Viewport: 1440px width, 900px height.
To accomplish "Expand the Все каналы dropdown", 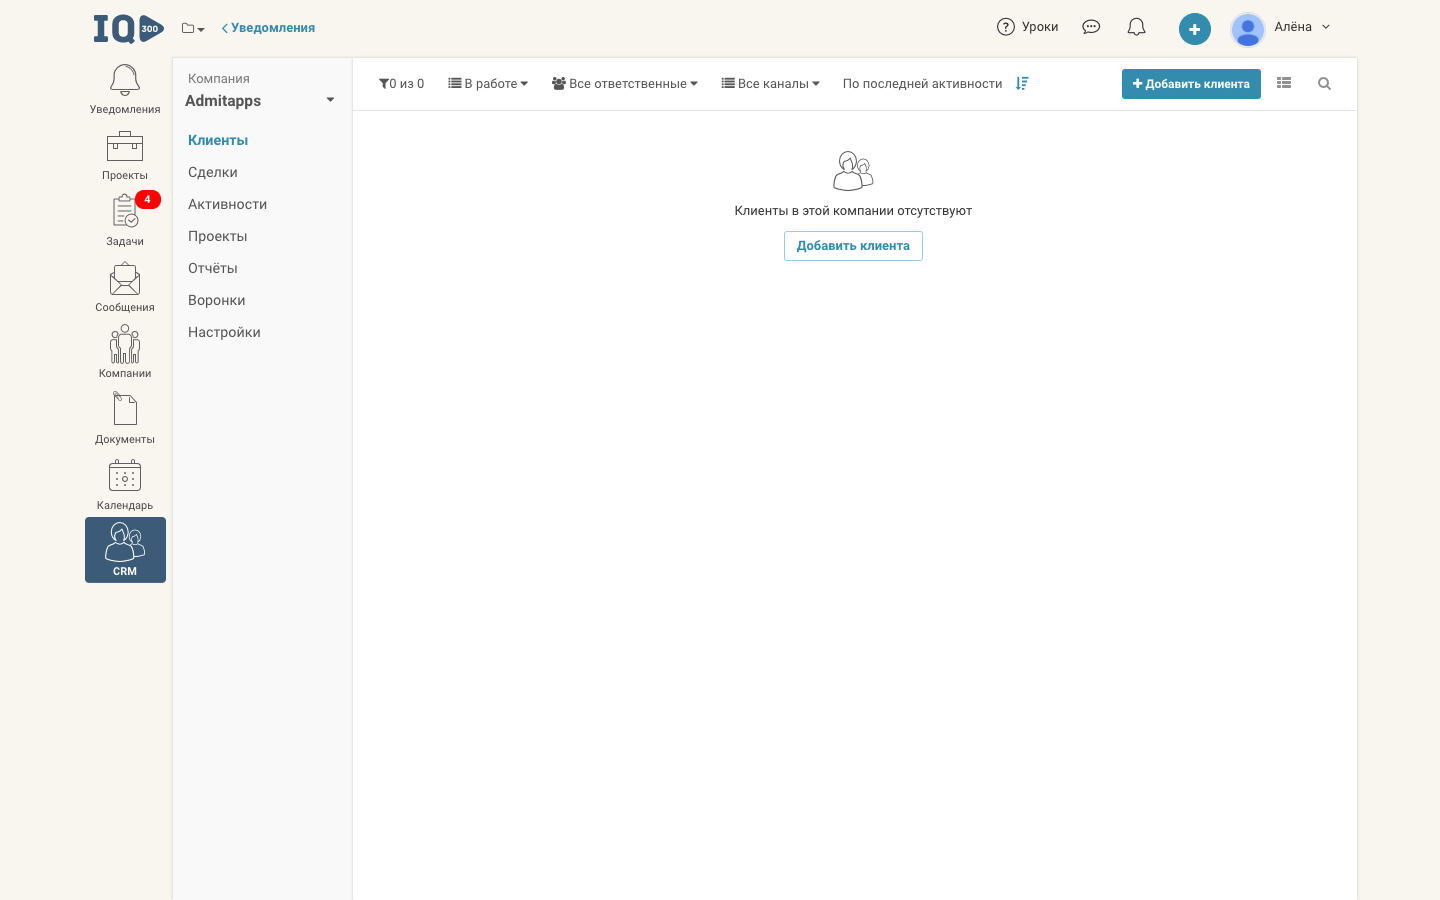I will point(771,84).
